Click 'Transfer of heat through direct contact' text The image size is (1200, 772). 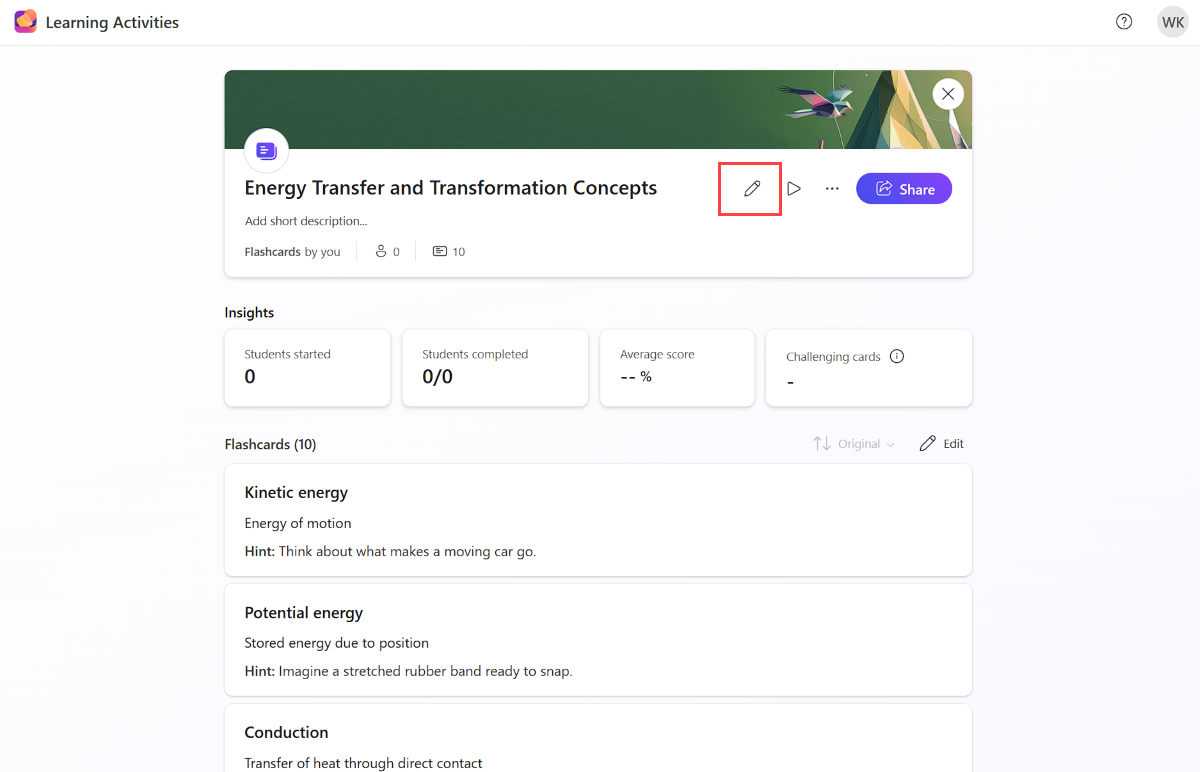point(364,763)
